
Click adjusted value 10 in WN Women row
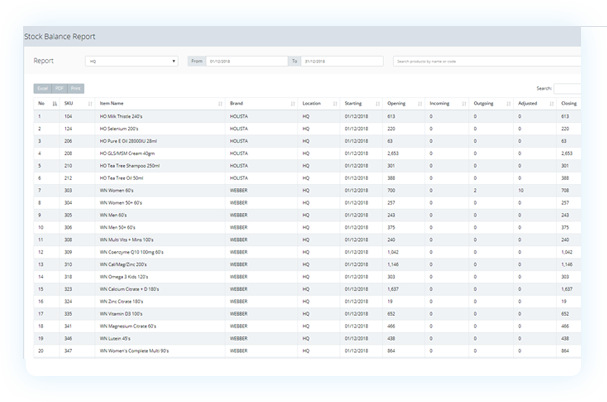pyautogui.click(x=521, y=191)
